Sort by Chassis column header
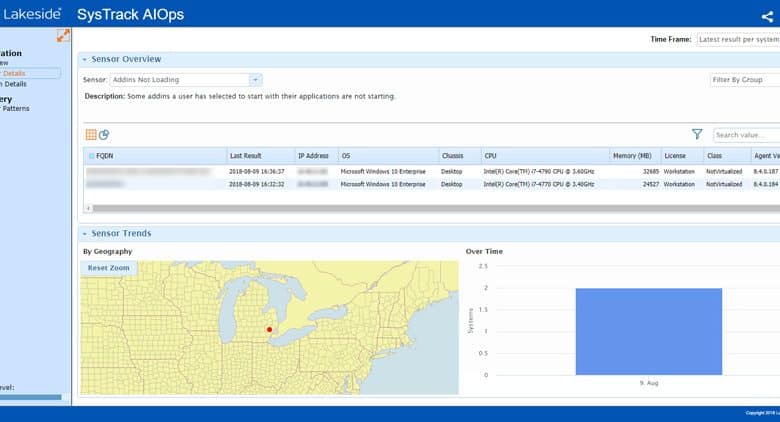The width and height of the screenshot is (780, 422). click(x=460, y=156)
